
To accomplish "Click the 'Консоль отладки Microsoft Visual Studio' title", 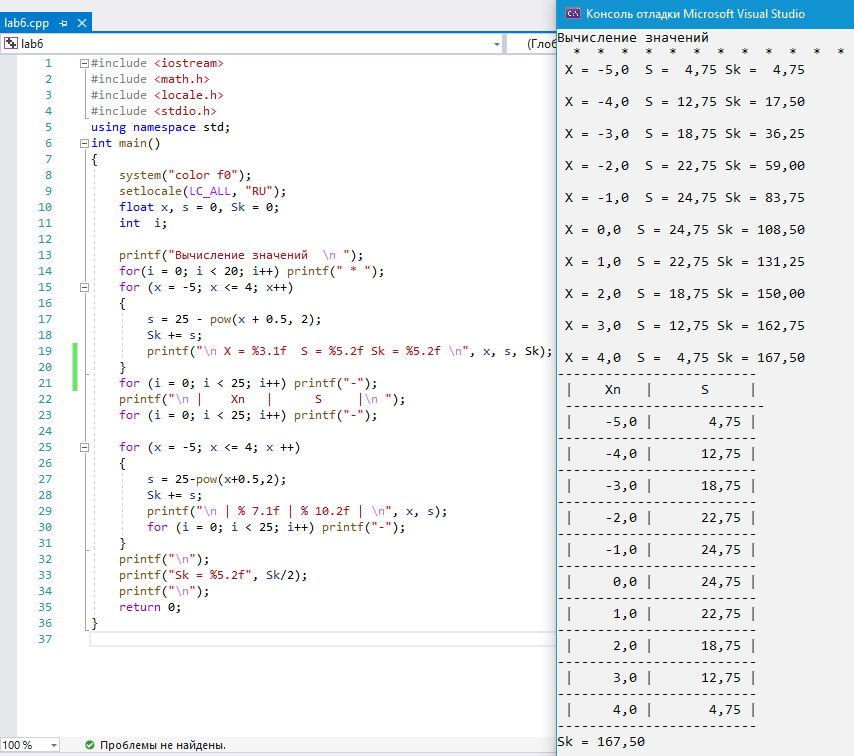I will pos(695,14).
